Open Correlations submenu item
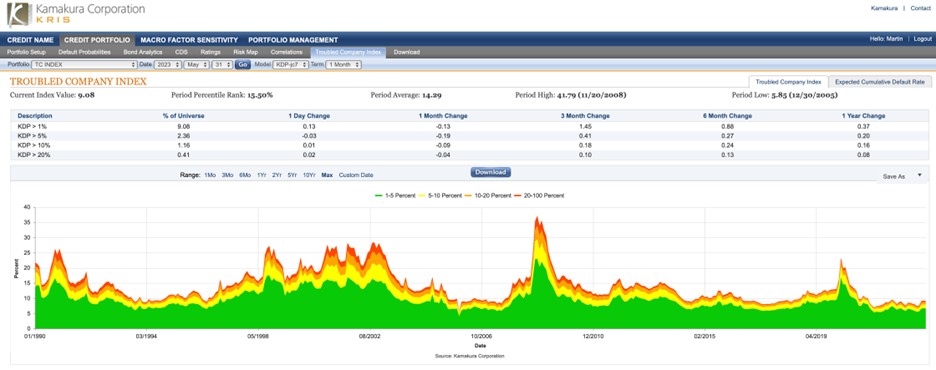936x370 pixels. coord(287,52)
